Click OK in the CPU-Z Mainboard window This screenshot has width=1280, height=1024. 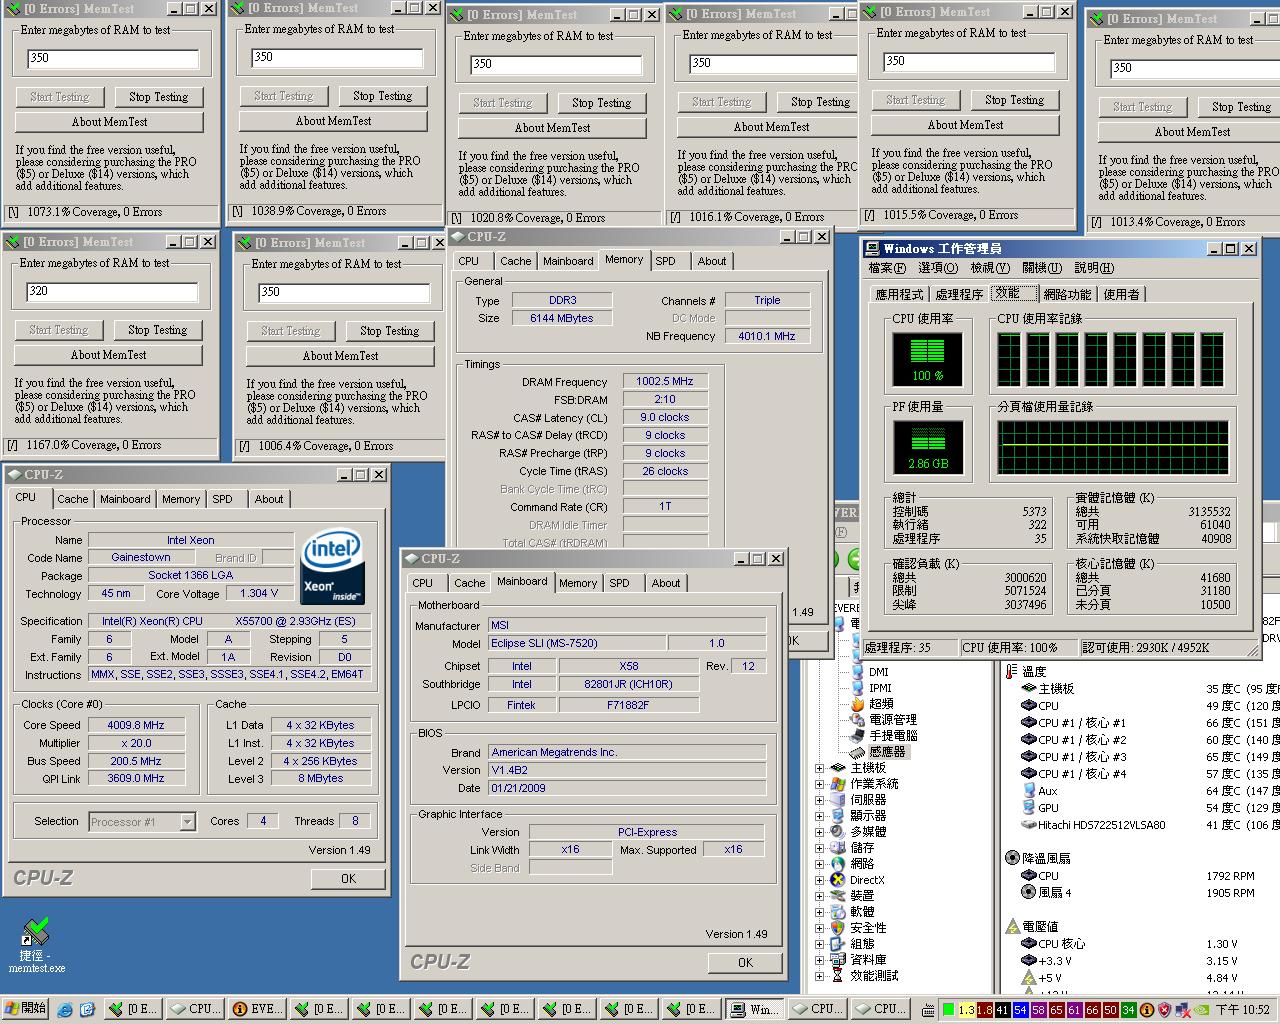(x=745, y=963)
